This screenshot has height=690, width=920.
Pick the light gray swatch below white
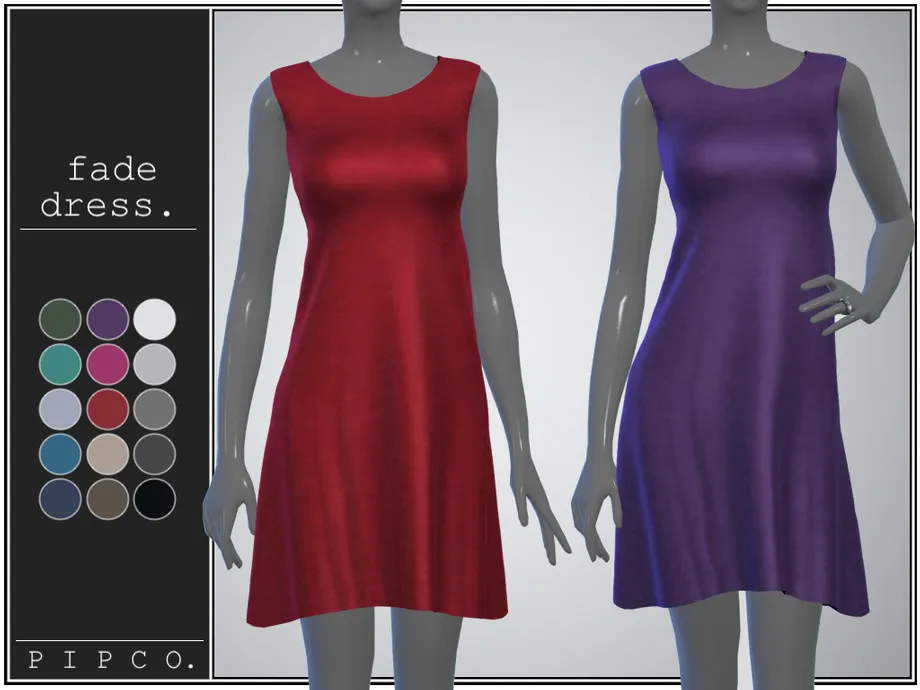pos(155,364)
